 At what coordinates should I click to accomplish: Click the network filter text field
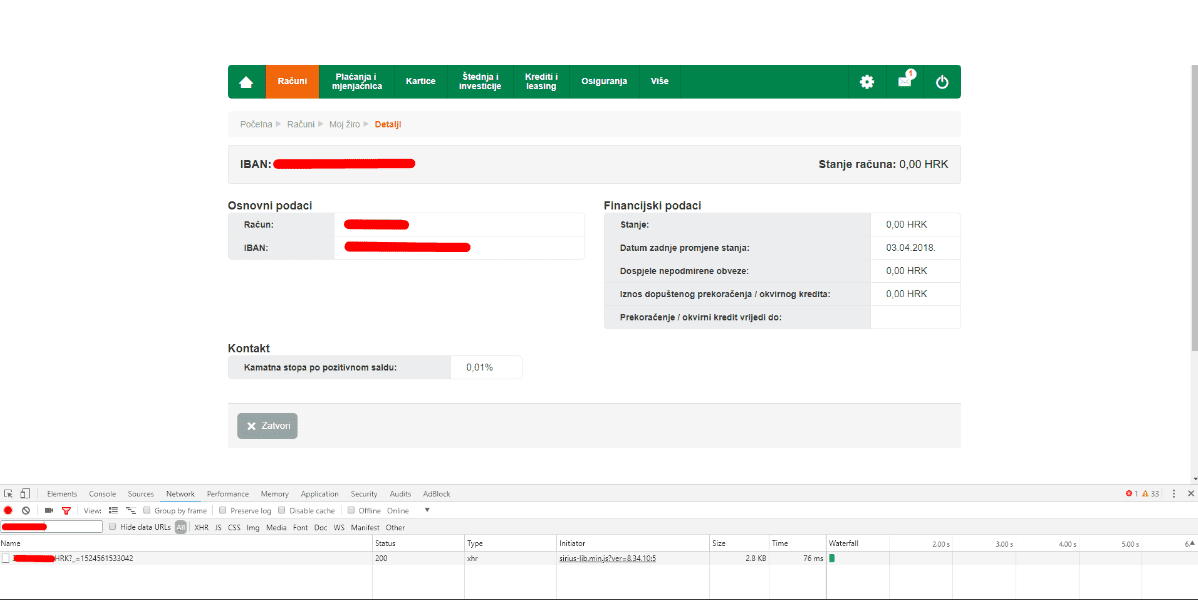pos(52,527)
